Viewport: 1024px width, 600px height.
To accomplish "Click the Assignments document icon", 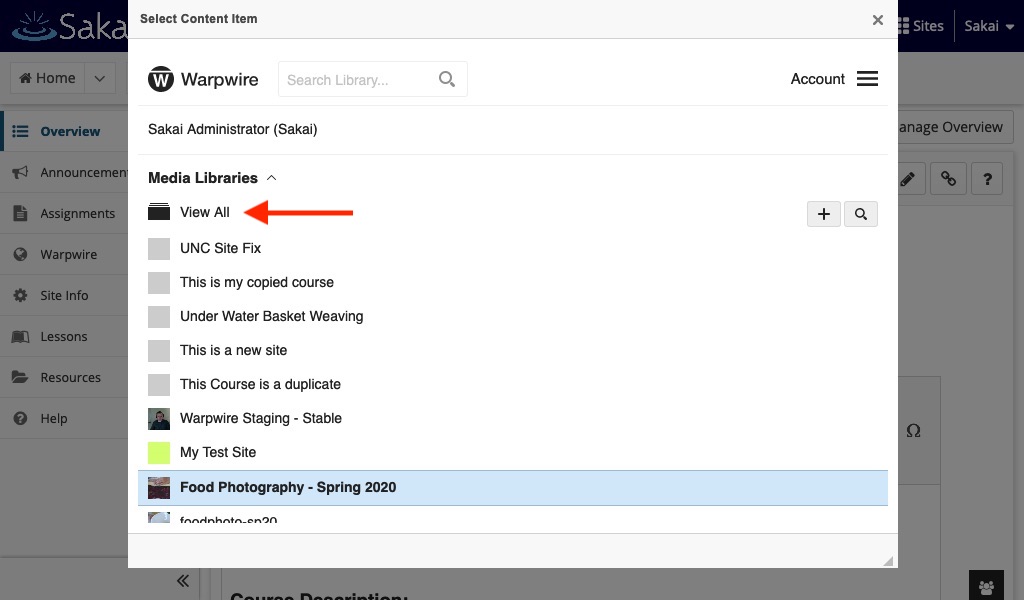I will [x=20, y=213].
